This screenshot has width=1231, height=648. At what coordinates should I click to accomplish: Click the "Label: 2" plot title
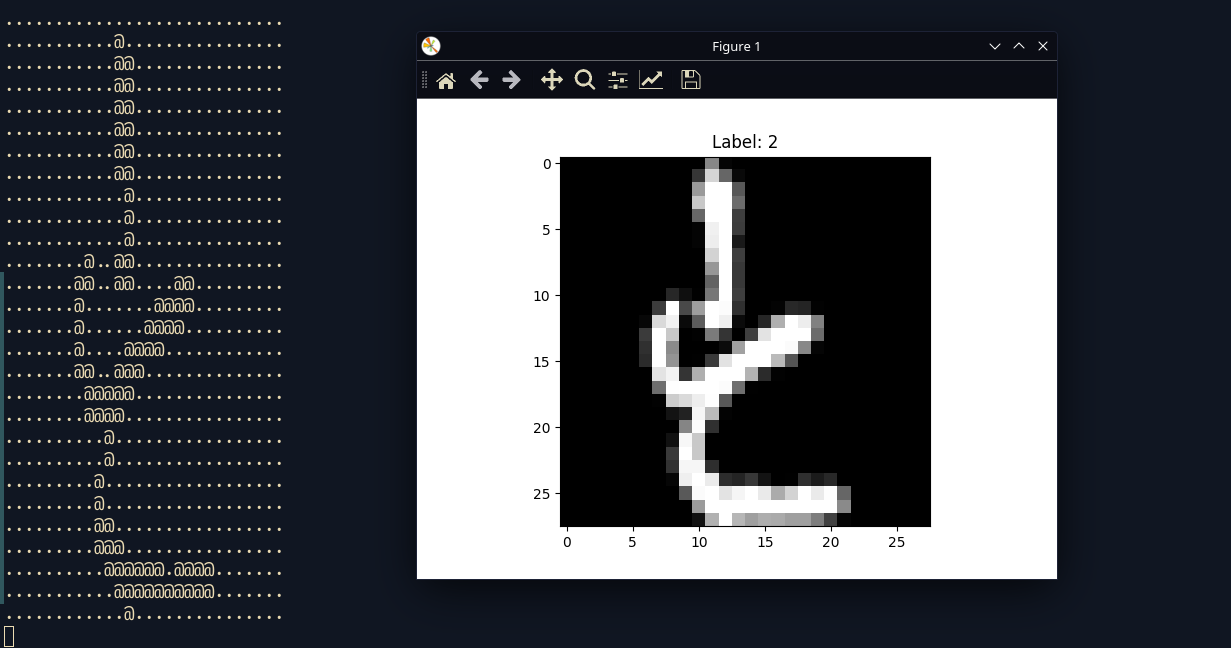point(745,142)
